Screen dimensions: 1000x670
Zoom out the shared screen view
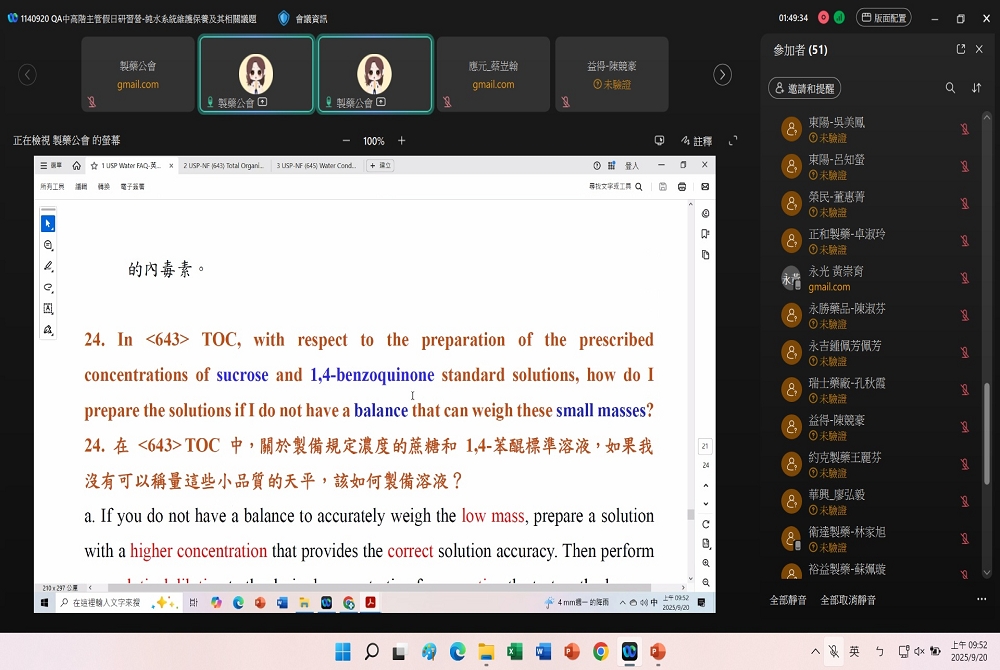(346, 141)
